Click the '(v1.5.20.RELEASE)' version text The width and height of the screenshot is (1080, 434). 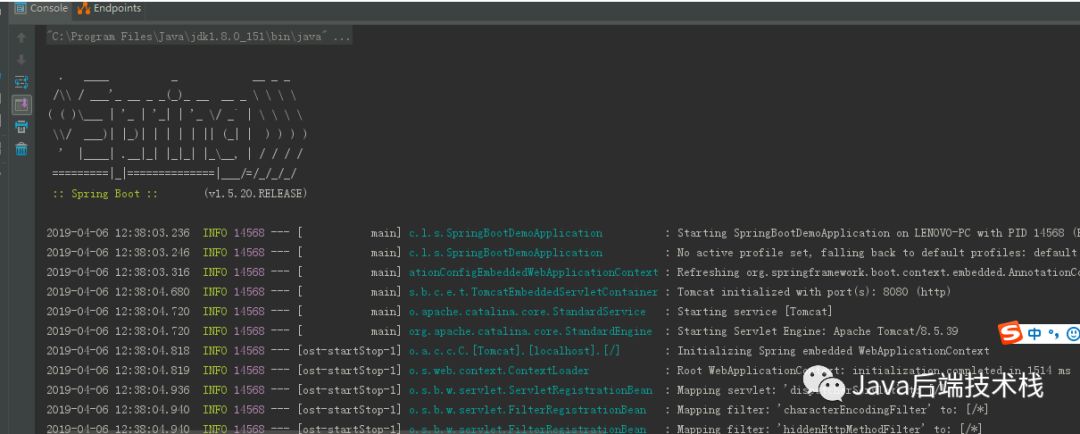point(256,194)
